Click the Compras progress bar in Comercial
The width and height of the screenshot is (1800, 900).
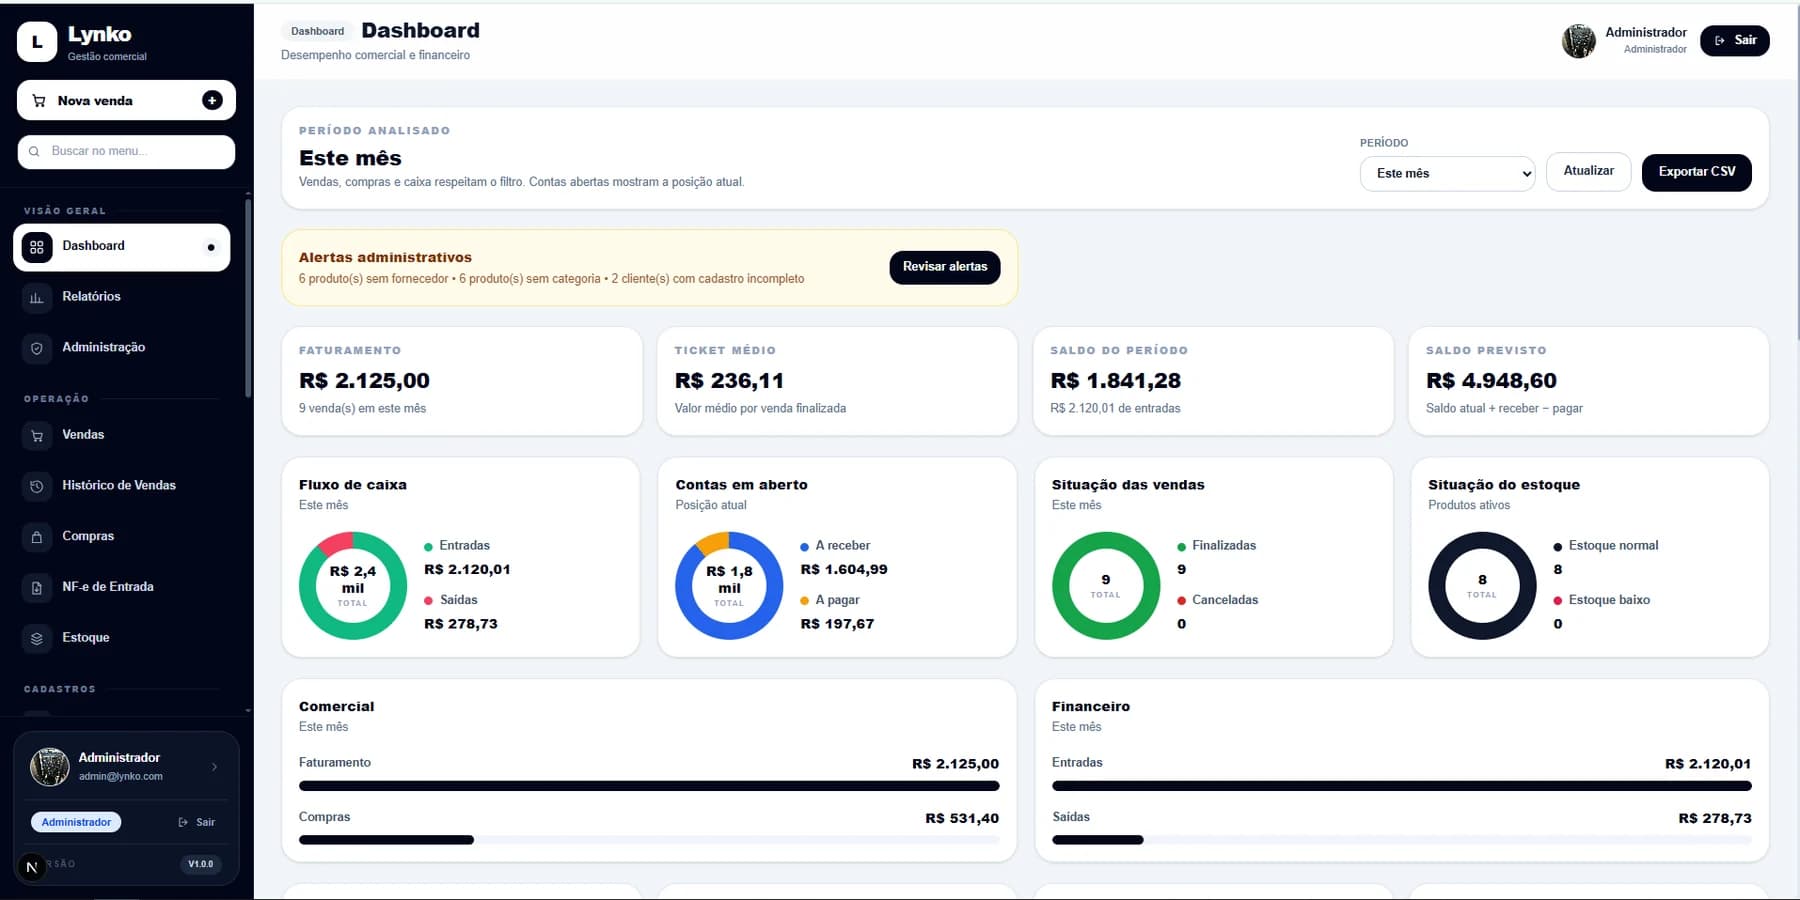coord(649,840)
